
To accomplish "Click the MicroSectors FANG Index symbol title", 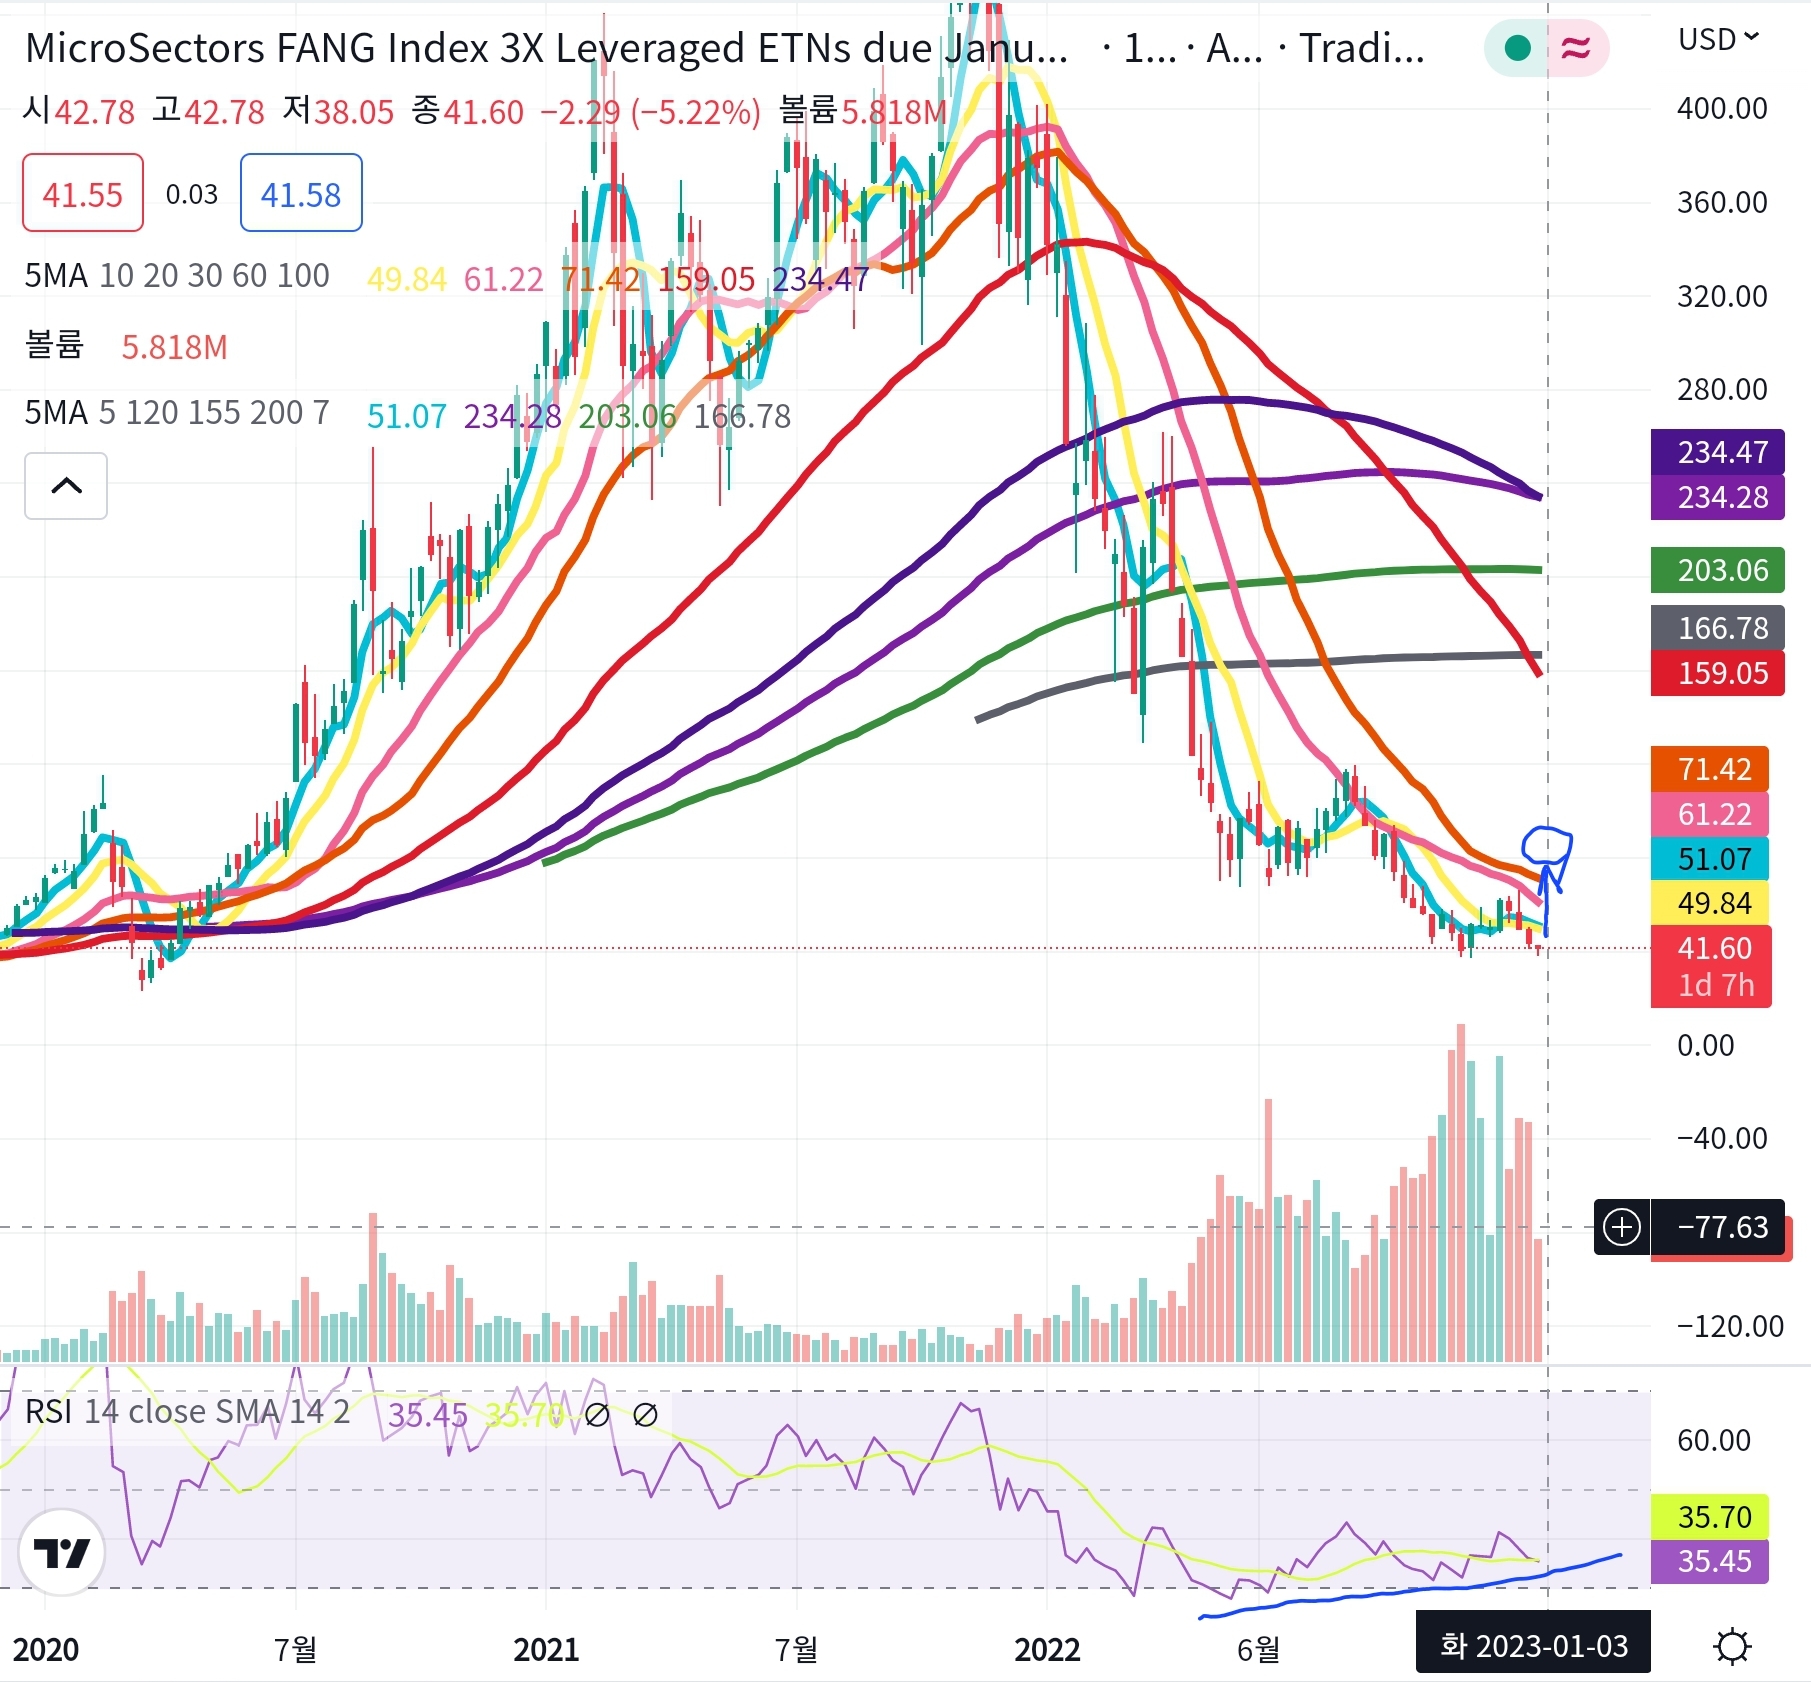I will pos(546,48).
